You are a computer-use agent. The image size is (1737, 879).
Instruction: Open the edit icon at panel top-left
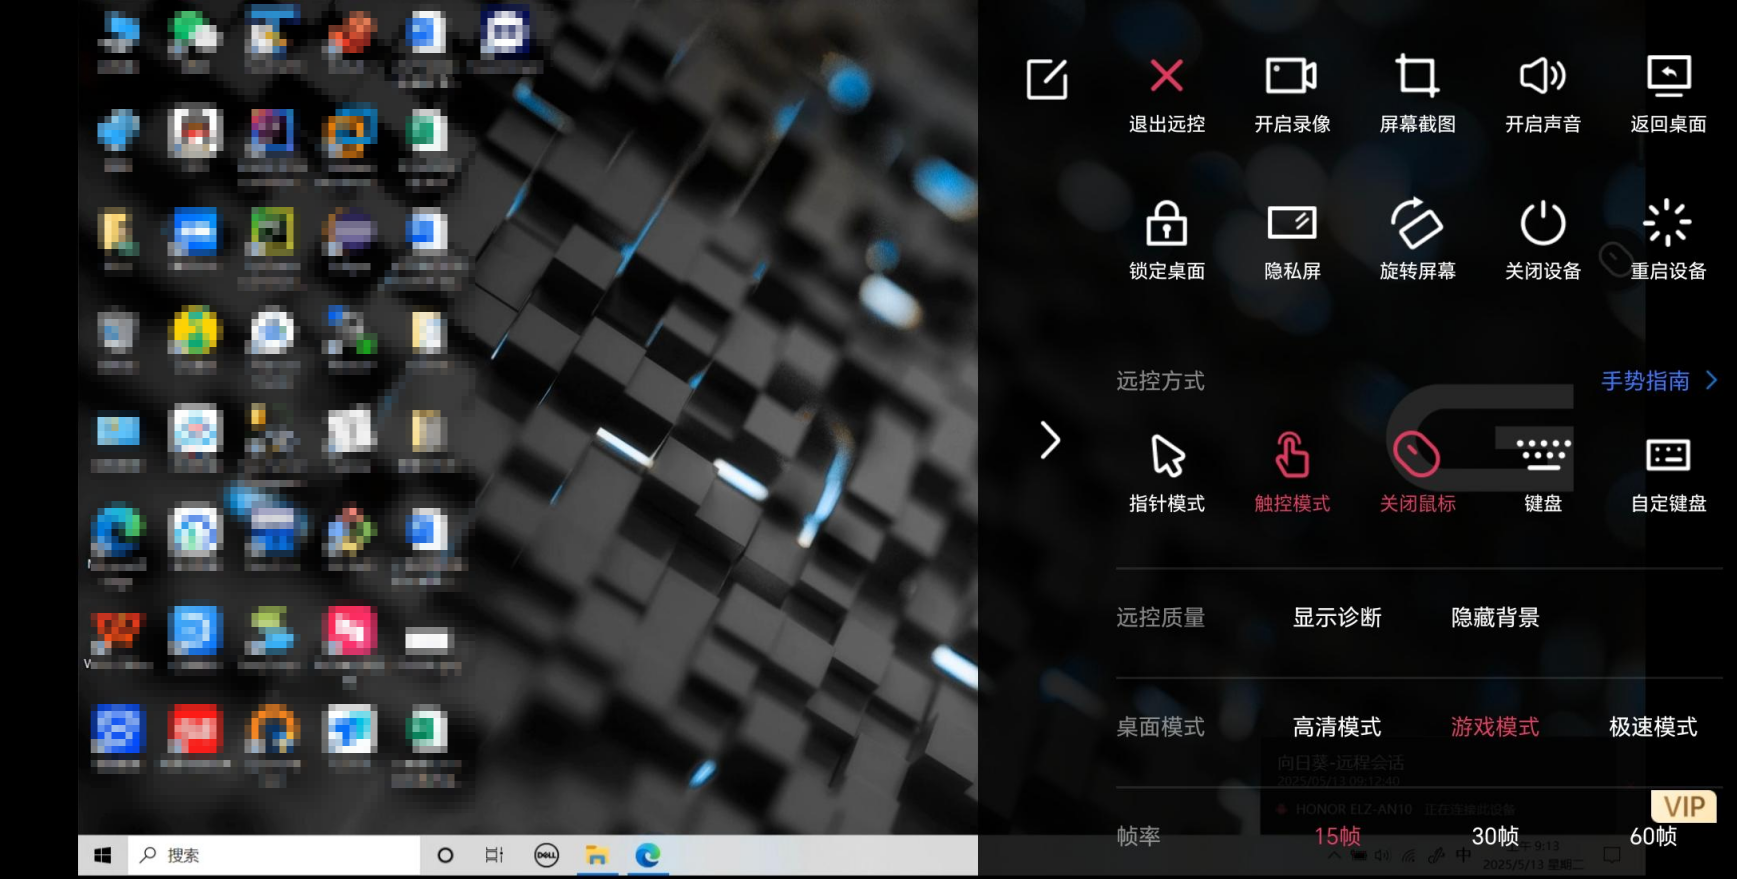pos(1047,79)
